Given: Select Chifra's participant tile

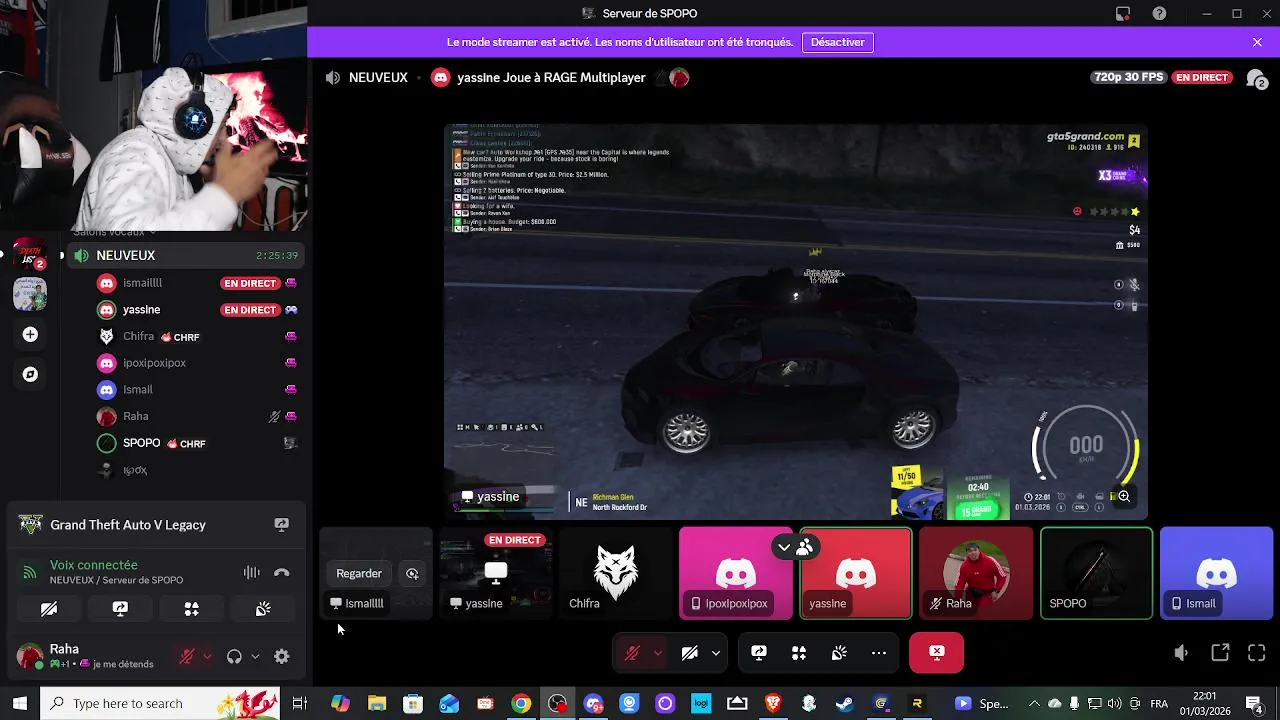Looking at the screenshot, I should tap(616, 574).
